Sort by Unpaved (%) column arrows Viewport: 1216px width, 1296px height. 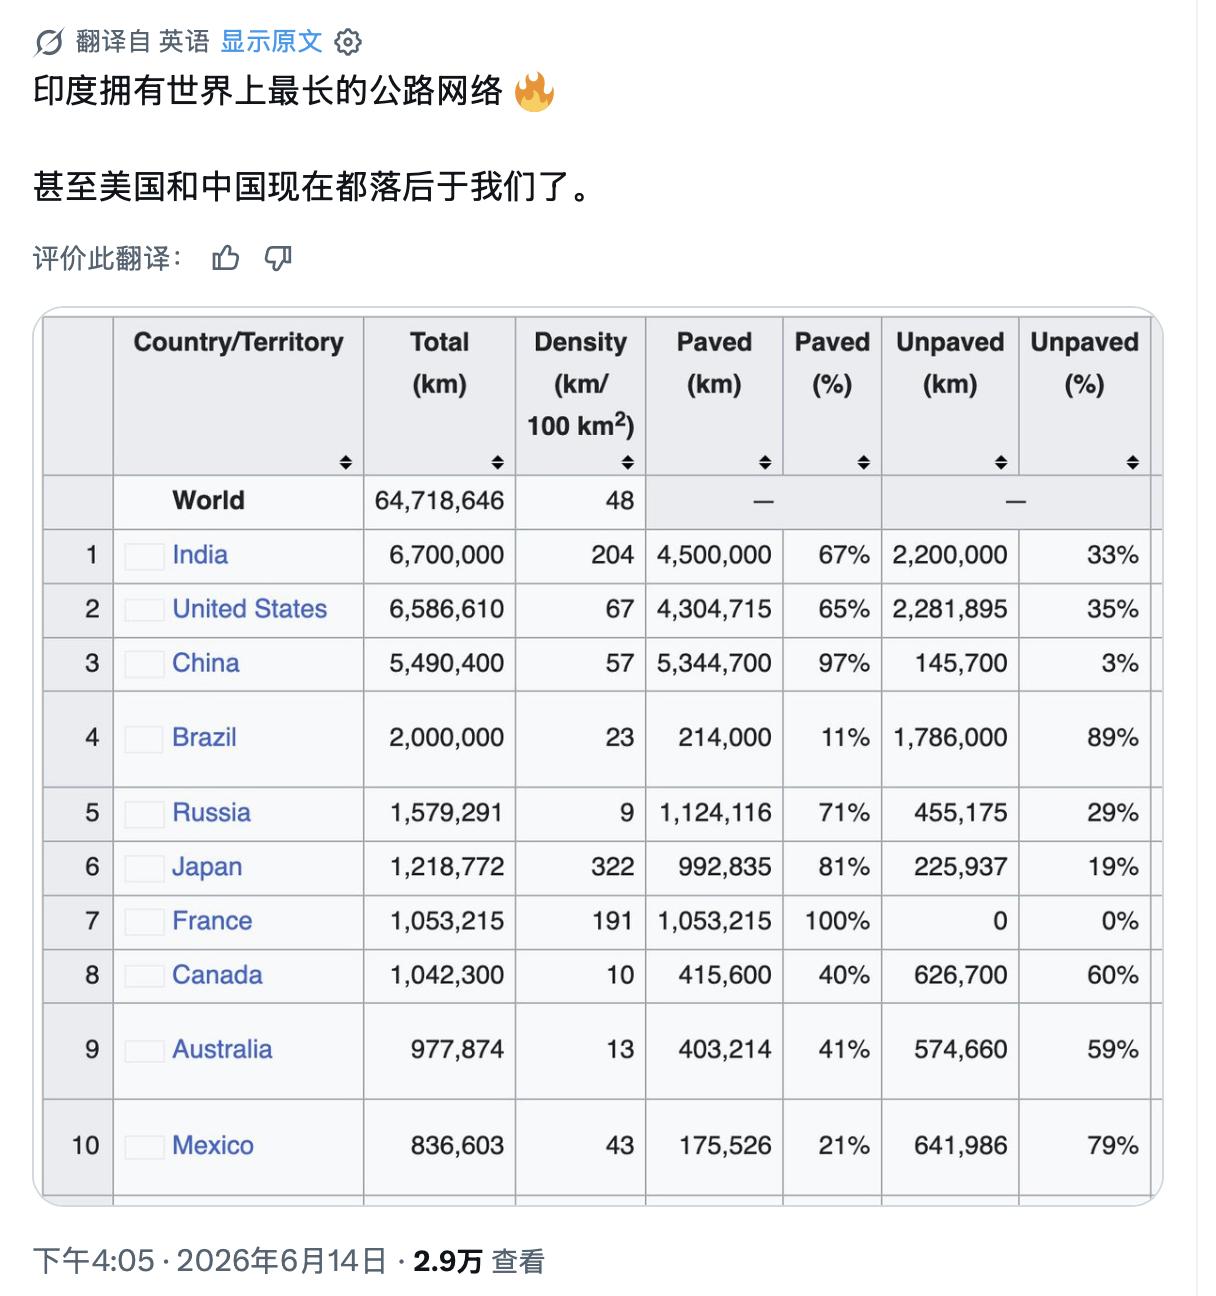[1133, 462]
